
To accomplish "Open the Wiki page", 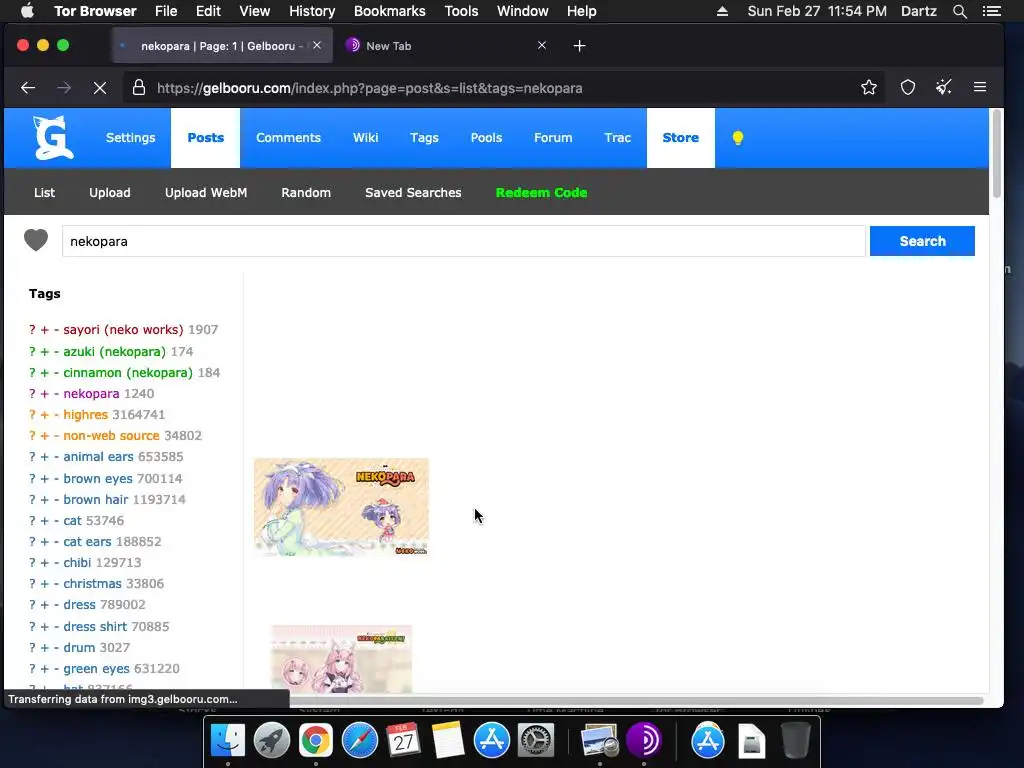I will (x=365, y=138).
